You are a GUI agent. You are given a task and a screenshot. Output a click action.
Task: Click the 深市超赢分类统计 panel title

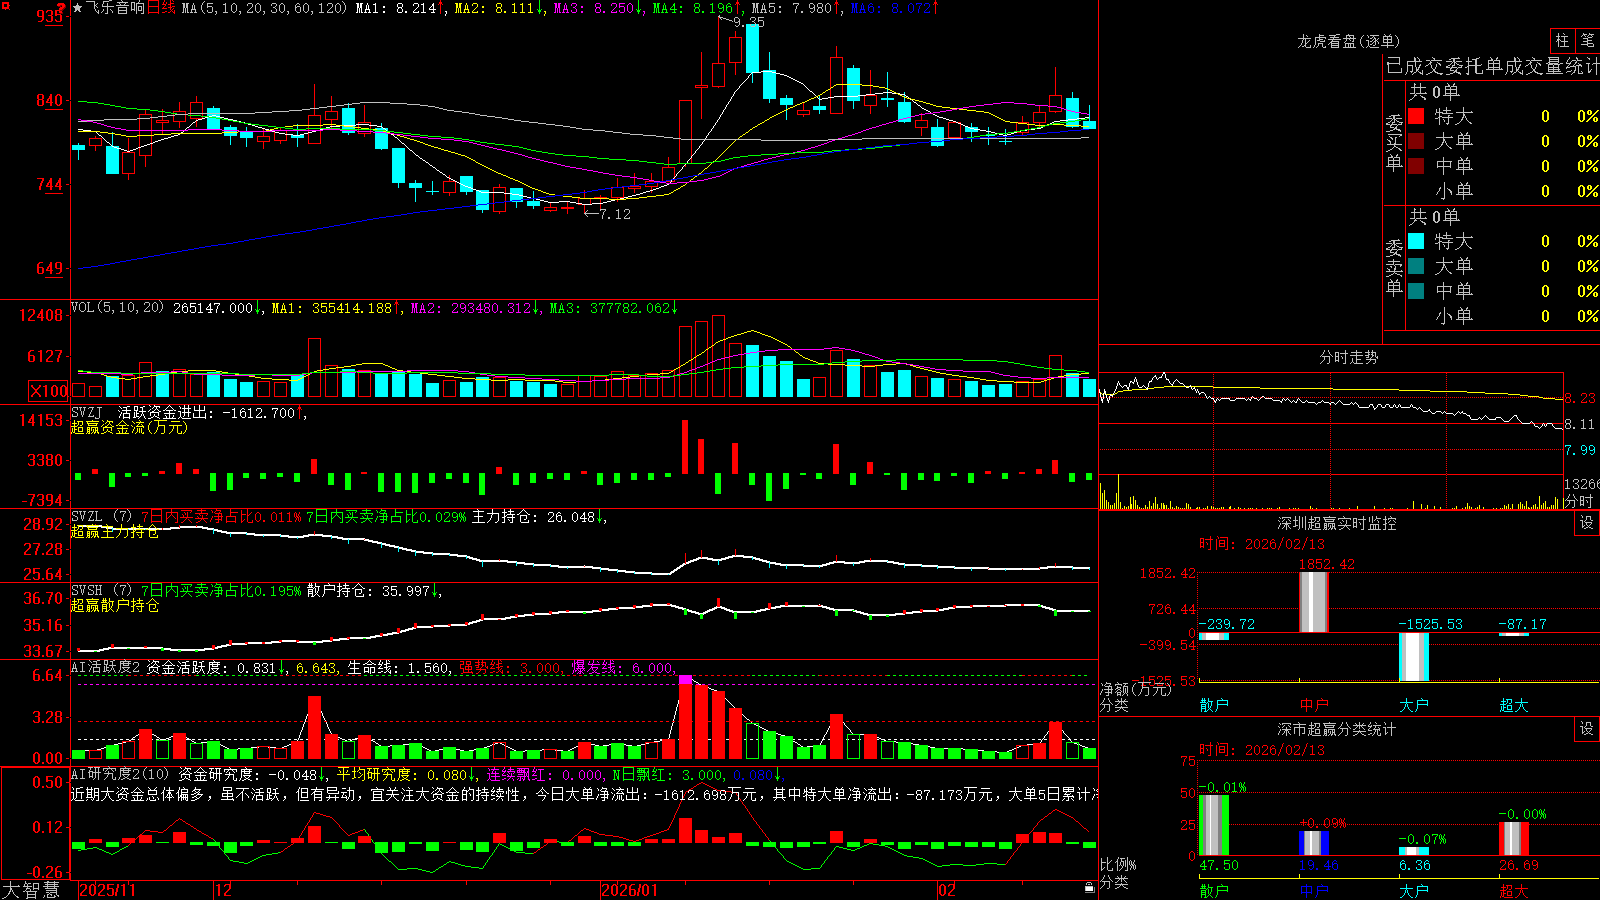[1336, 729]
